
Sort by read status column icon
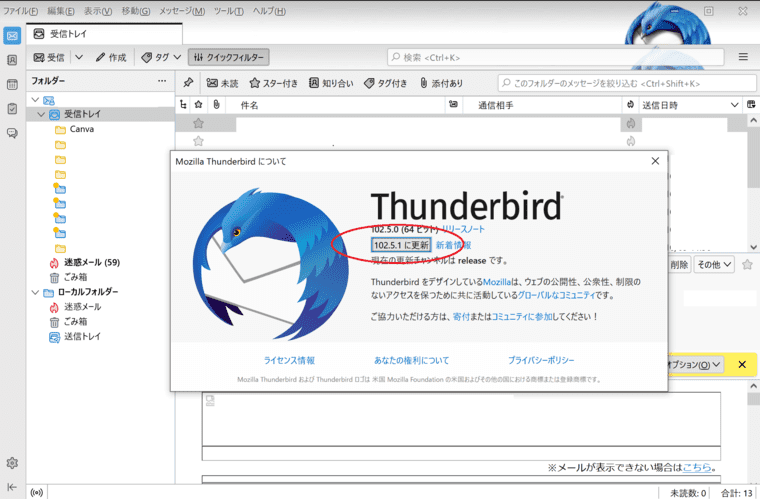pos(453,105)
